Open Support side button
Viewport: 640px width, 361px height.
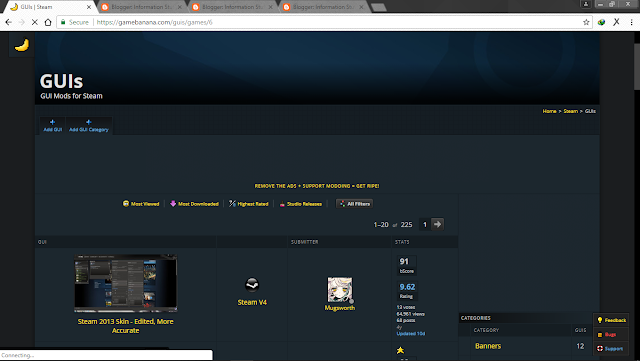[611, 348]
